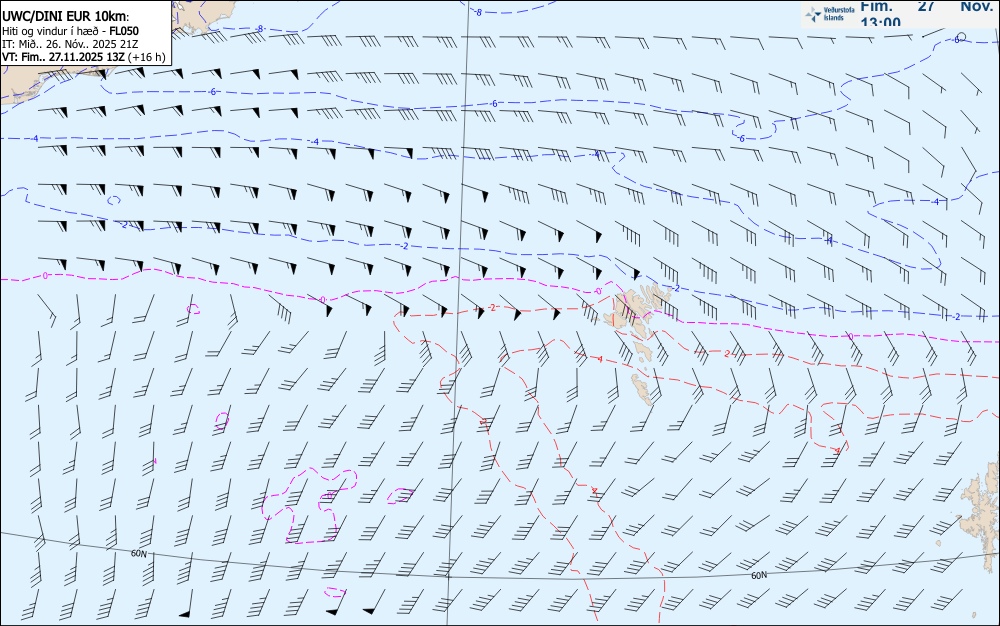1000x626 pixels.
Task: Click the 60N label east of meridian line
Action: [759, 576]
